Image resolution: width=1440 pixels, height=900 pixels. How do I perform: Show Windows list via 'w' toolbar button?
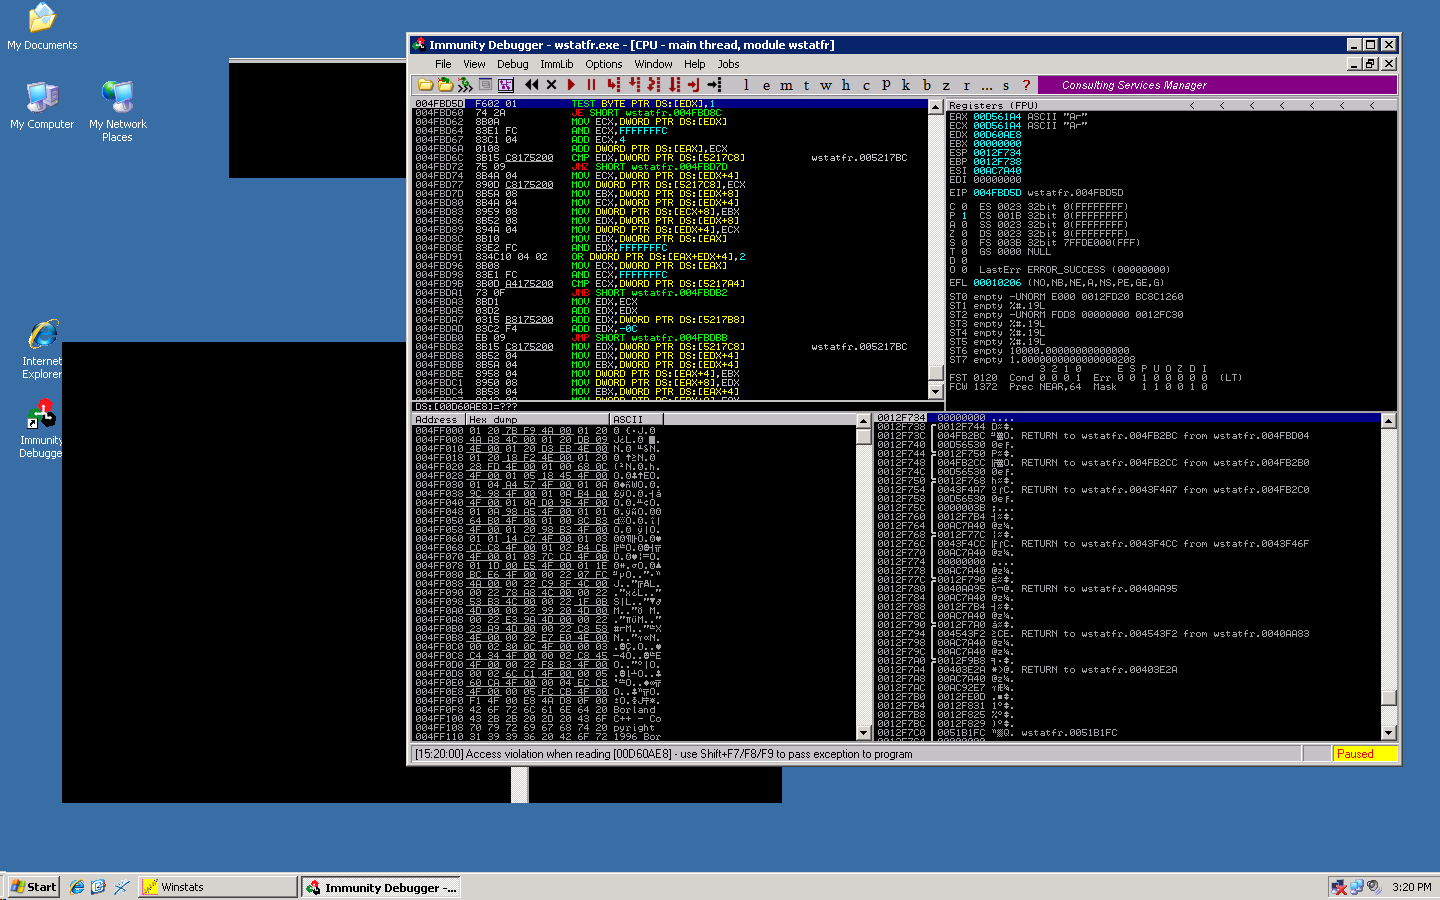pos(826,85)
